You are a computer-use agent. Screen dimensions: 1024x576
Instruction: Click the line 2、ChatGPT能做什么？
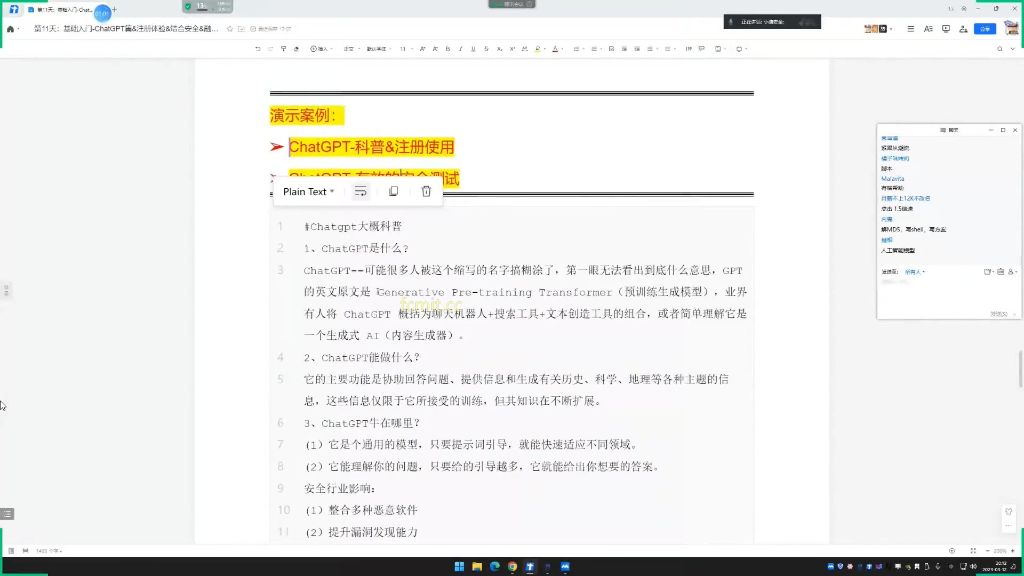pos(362,357)
